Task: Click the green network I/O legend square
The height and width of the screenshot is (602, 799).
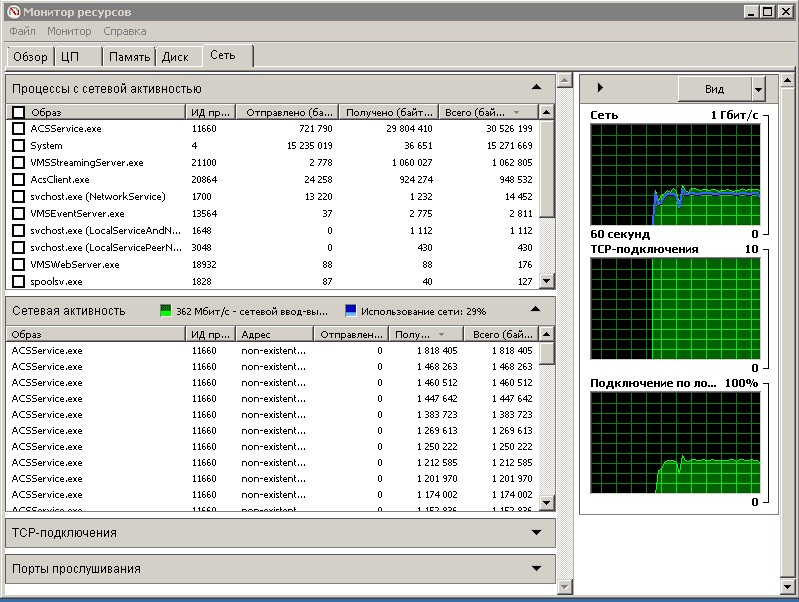Action: [x=166, y=311]
